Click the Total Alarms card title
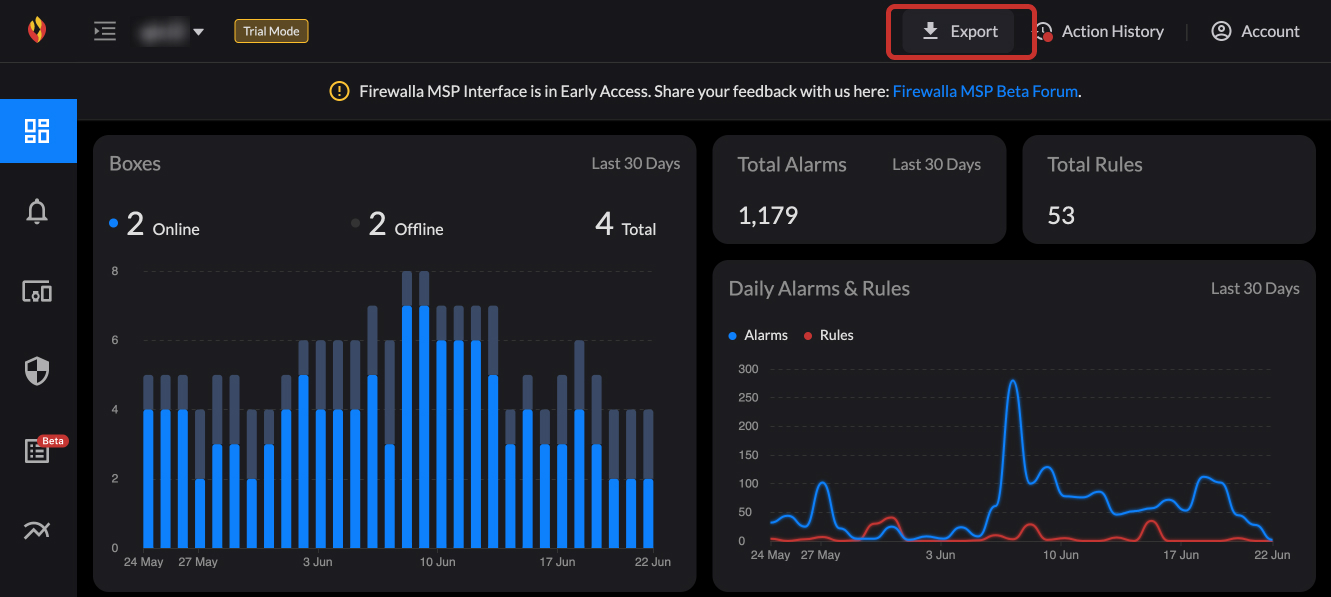The height and width of the screenshot is (597, 1331). coord(792,165)
